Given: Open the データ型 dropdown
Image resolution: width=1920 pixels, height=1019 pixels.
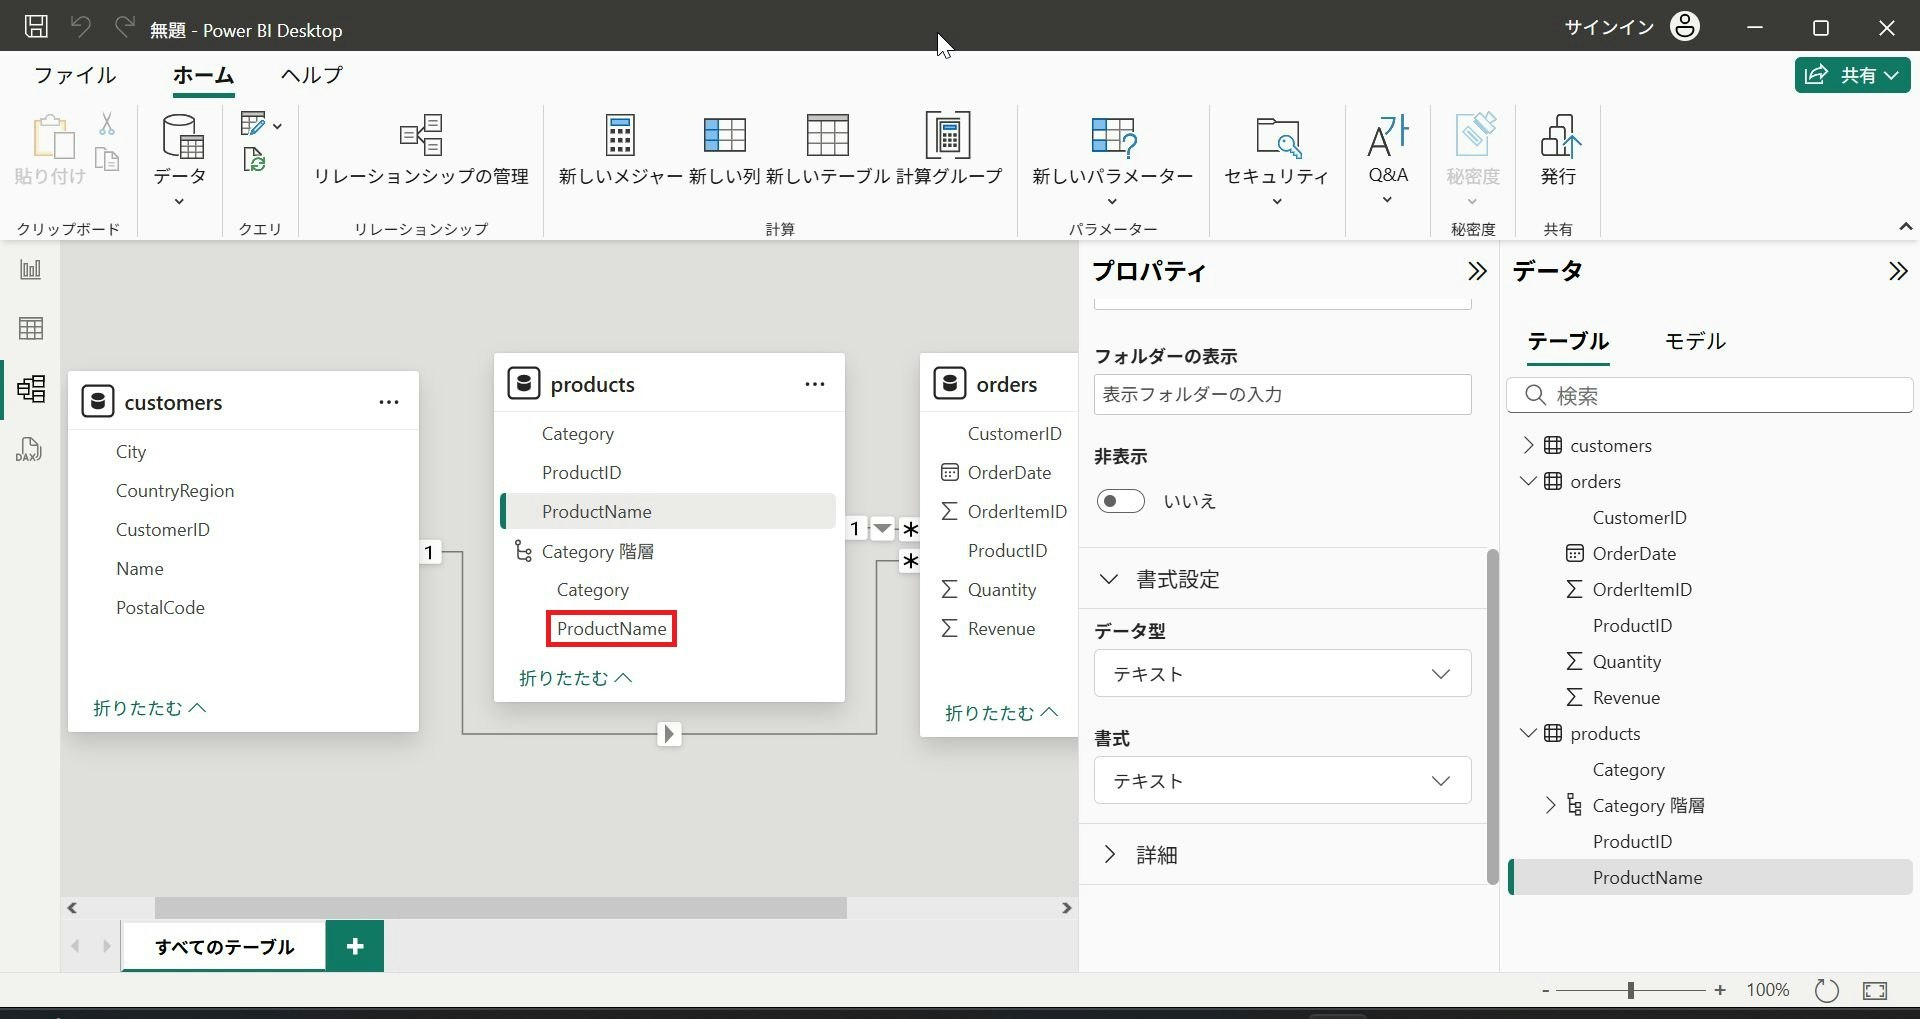Looking at the screenshot, I should (x=1283, y=674).
